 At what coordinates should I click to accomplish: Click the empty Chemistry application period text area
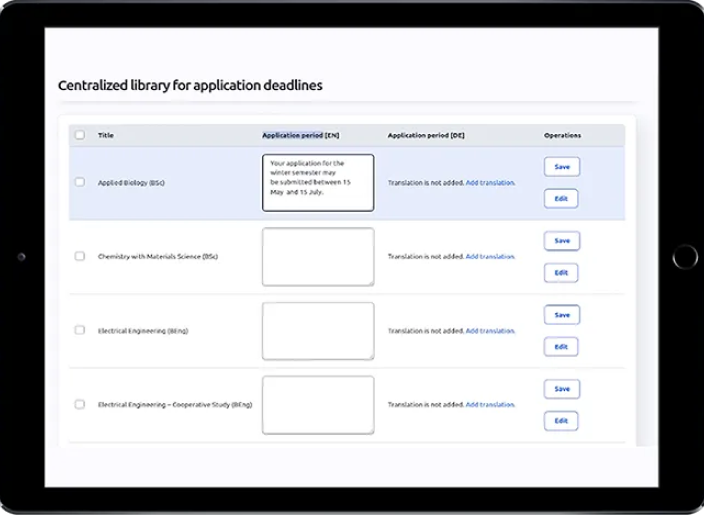pos(318,256)
